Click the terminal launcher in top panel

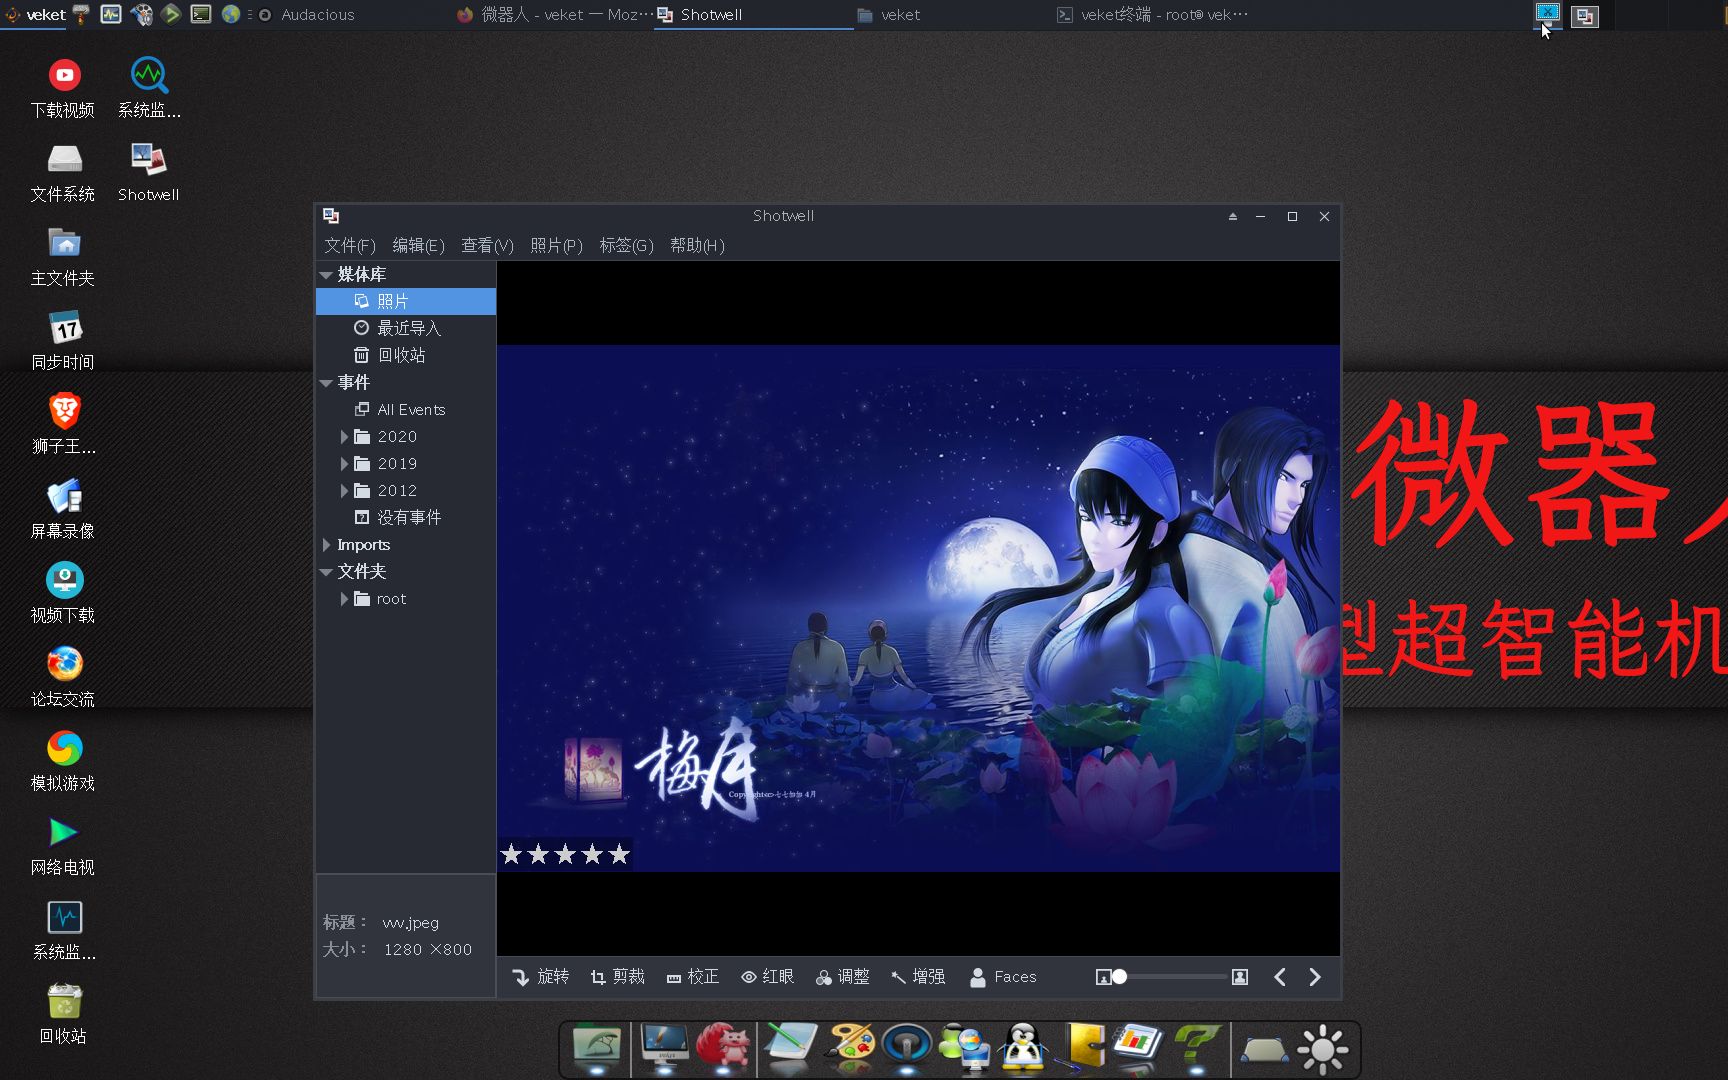point(201,14)
